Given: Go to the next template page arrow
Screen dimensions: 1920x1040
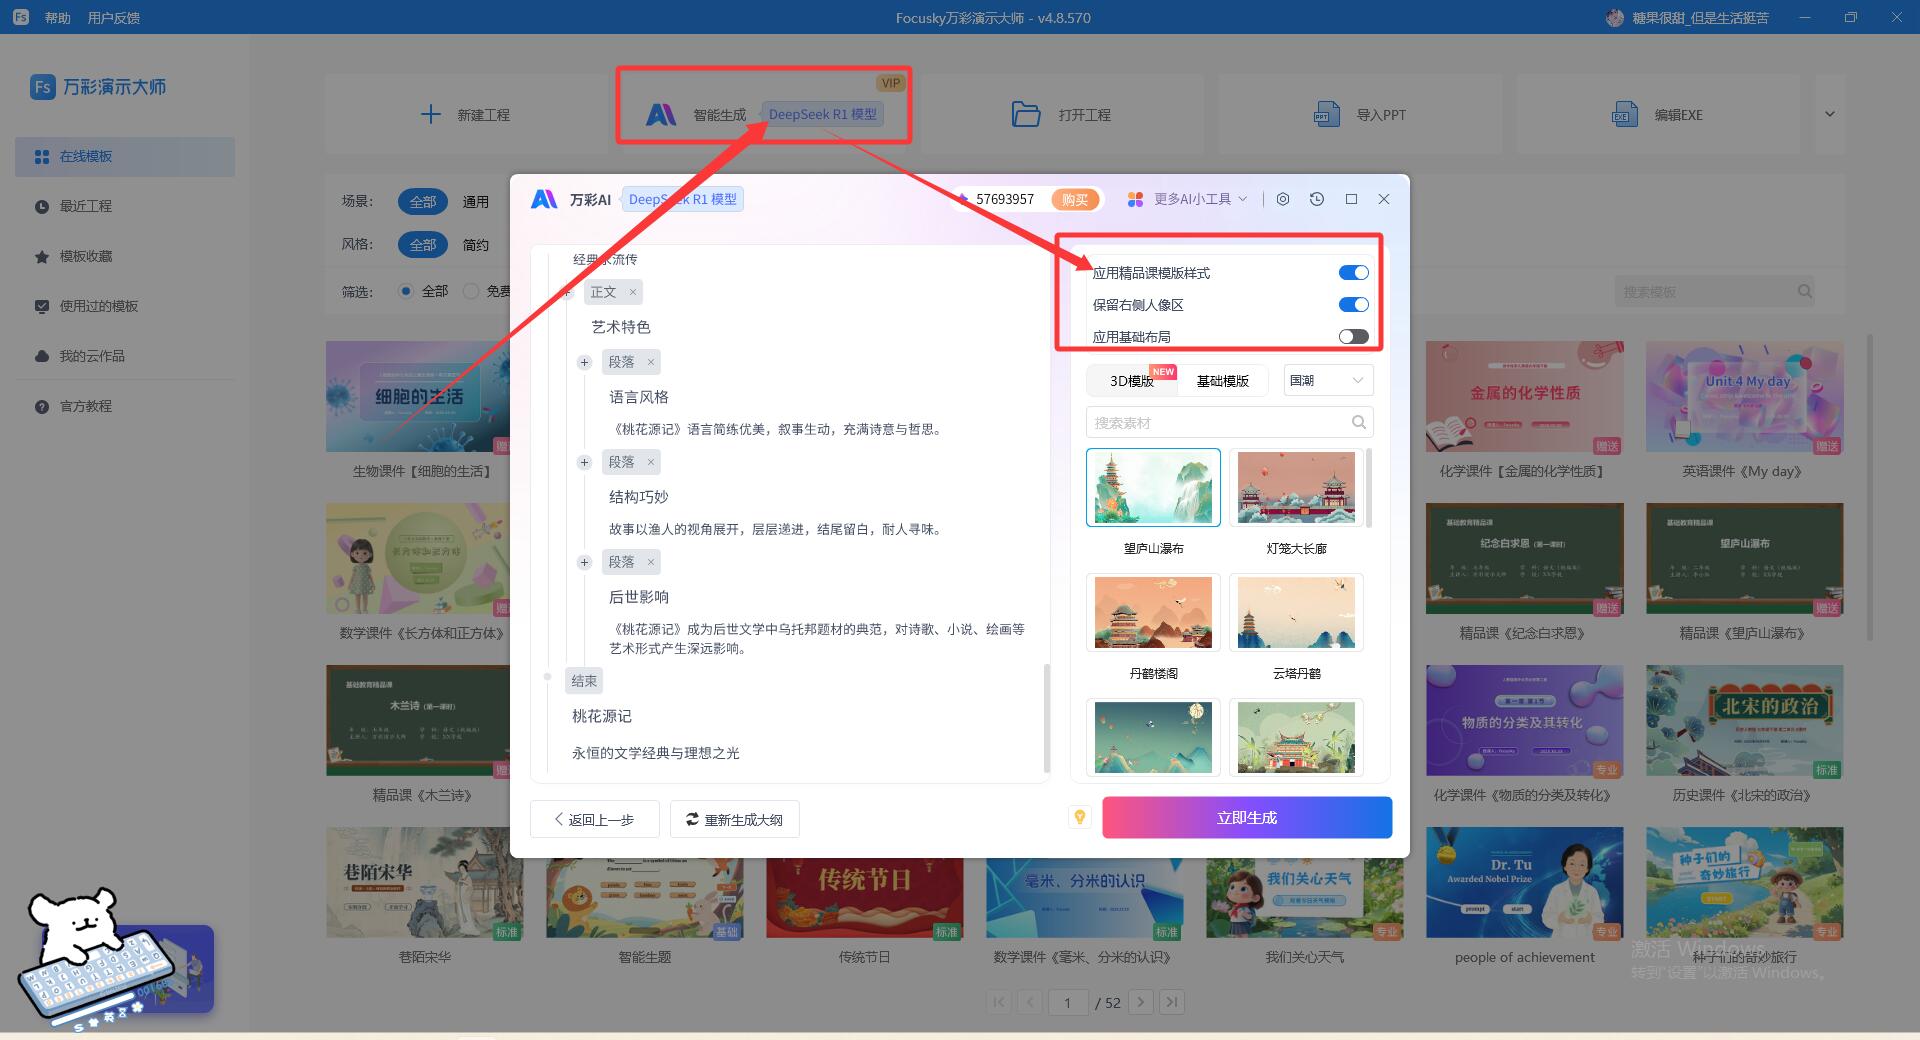Looking at the screenshot, I should [1141, 1001].
